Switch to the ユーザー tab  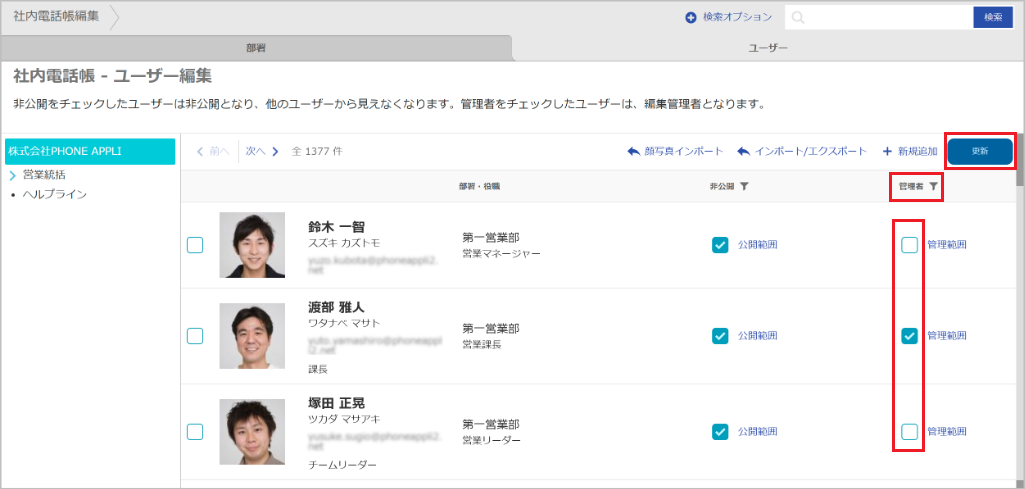pyautogui.click(x=768, y=47)
